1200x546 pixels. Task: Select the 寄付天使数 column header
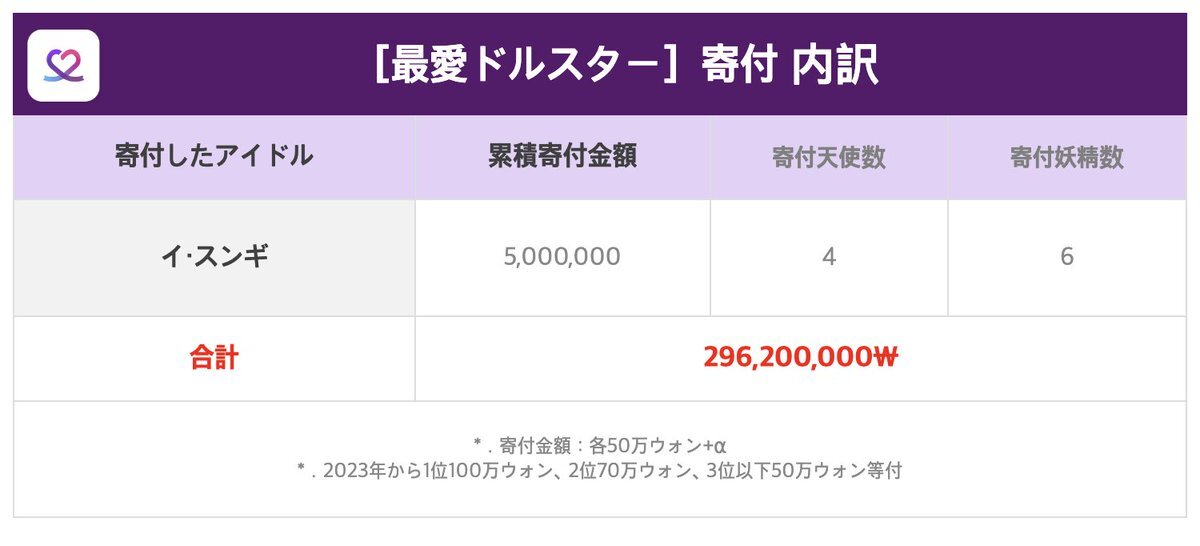(x=829, y=157)
